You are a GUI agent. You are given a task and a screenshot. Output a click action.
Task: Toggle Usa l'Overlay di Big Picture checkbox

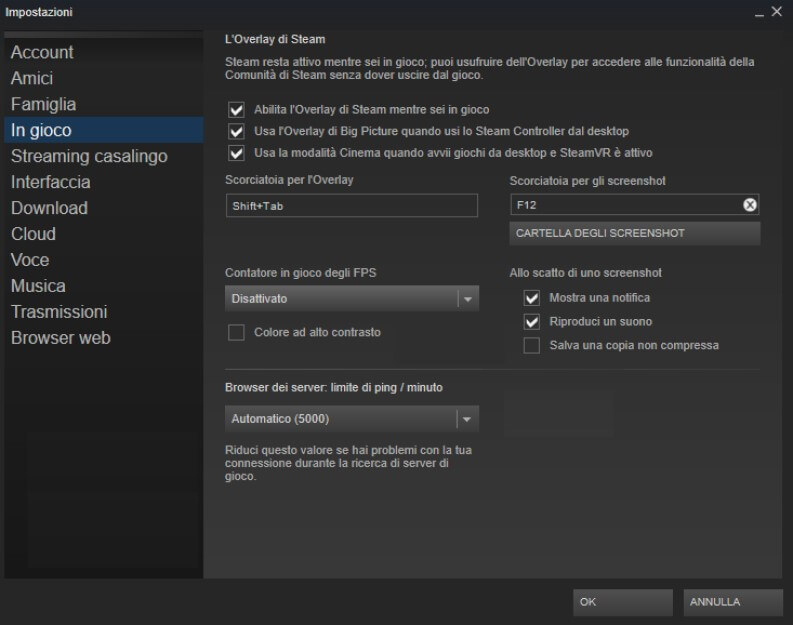pos(236,131)
